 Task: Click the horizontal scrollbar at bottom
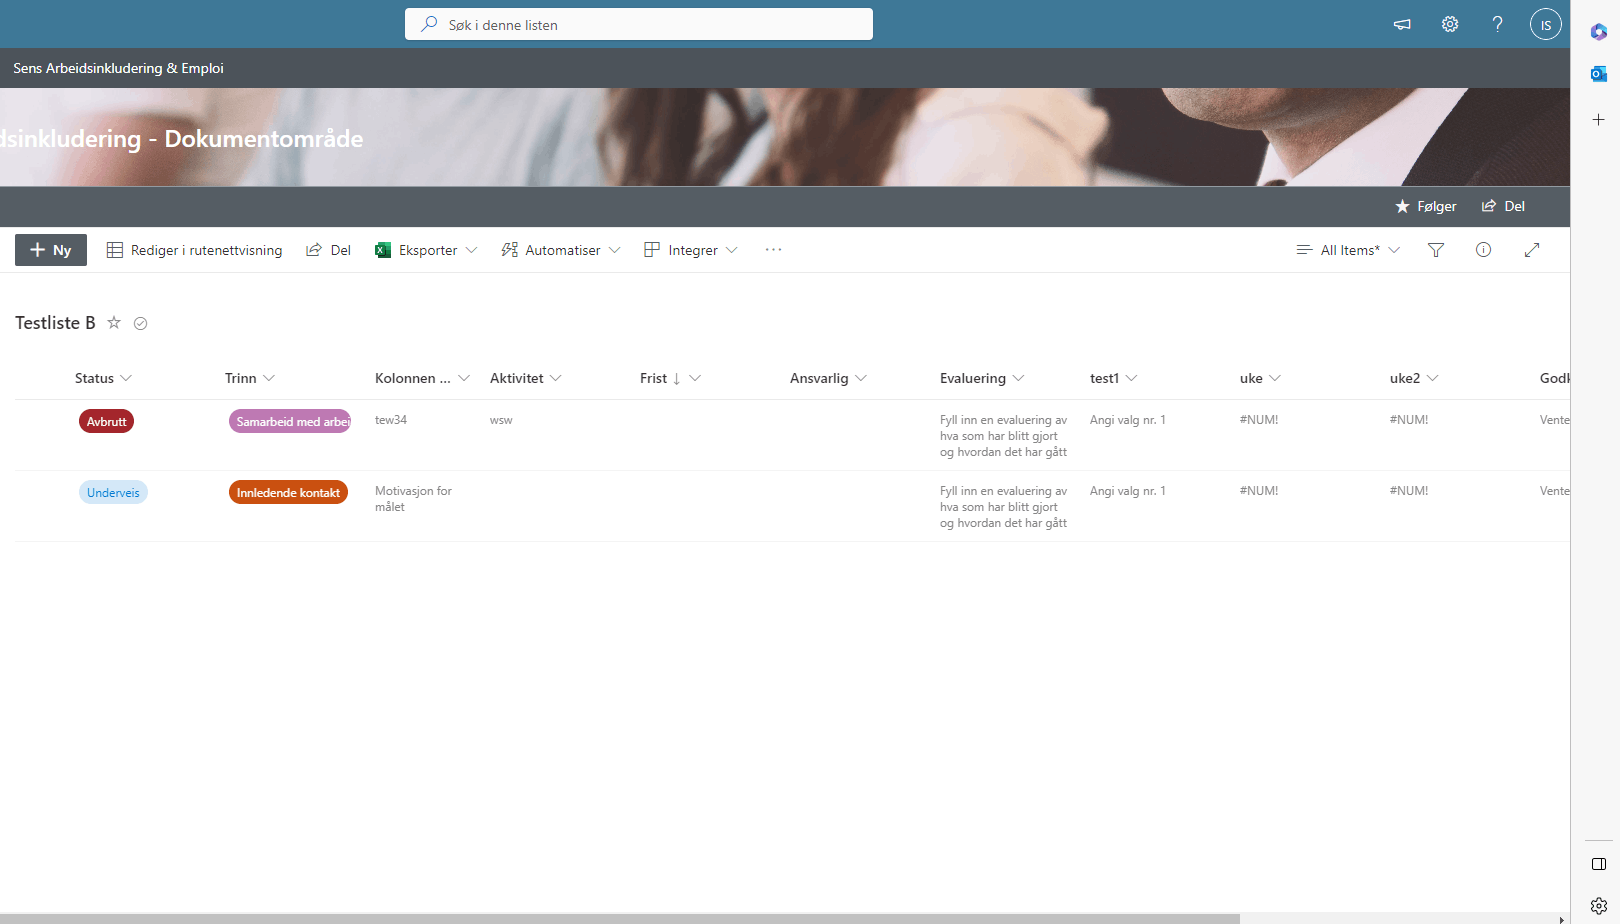tap(620, 918)
